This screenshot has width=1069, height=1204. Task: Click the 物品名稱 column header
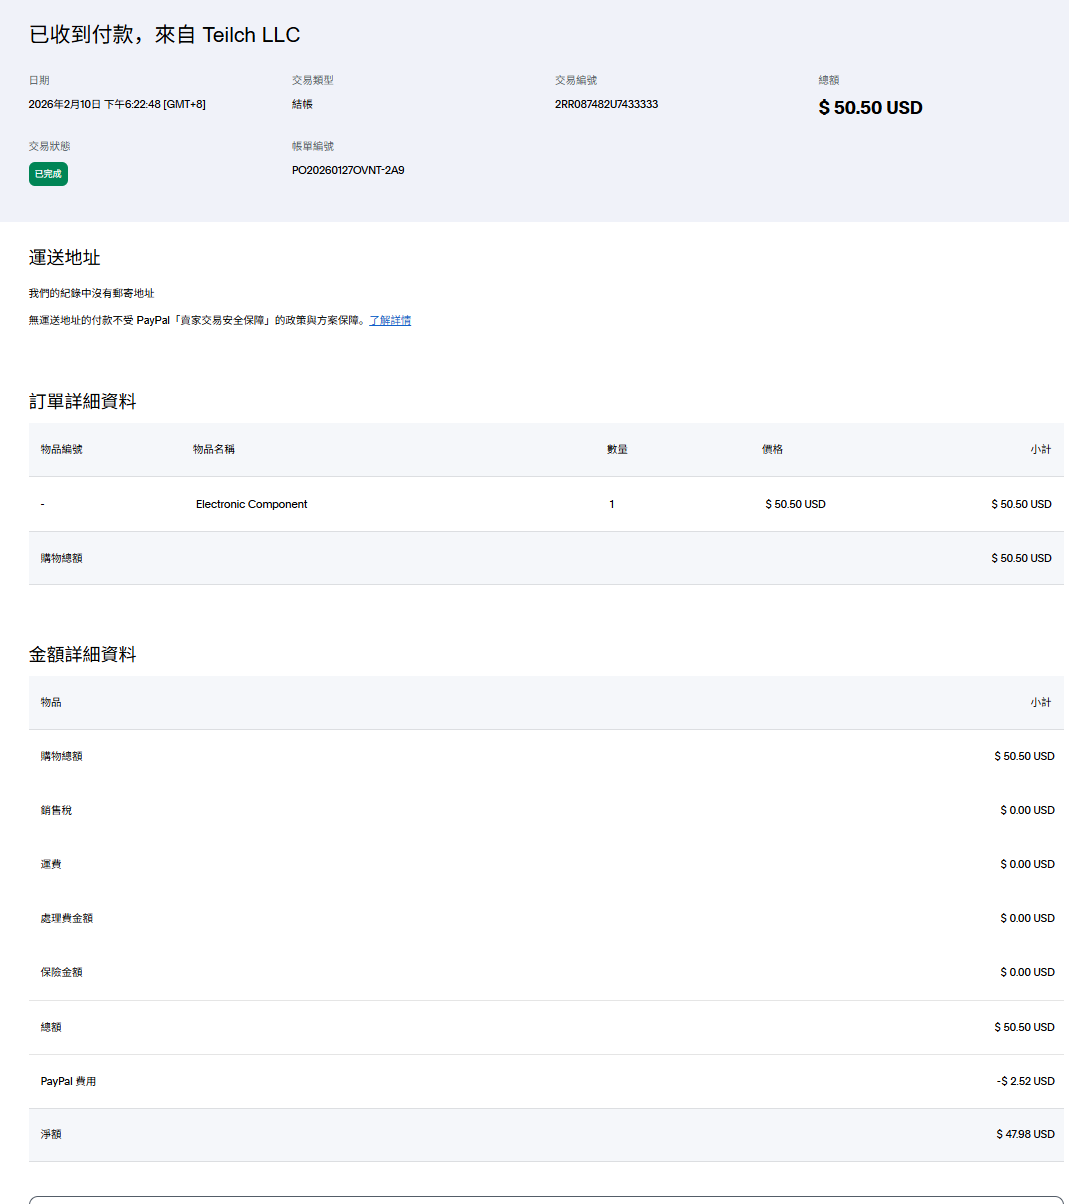pos(214,449)
